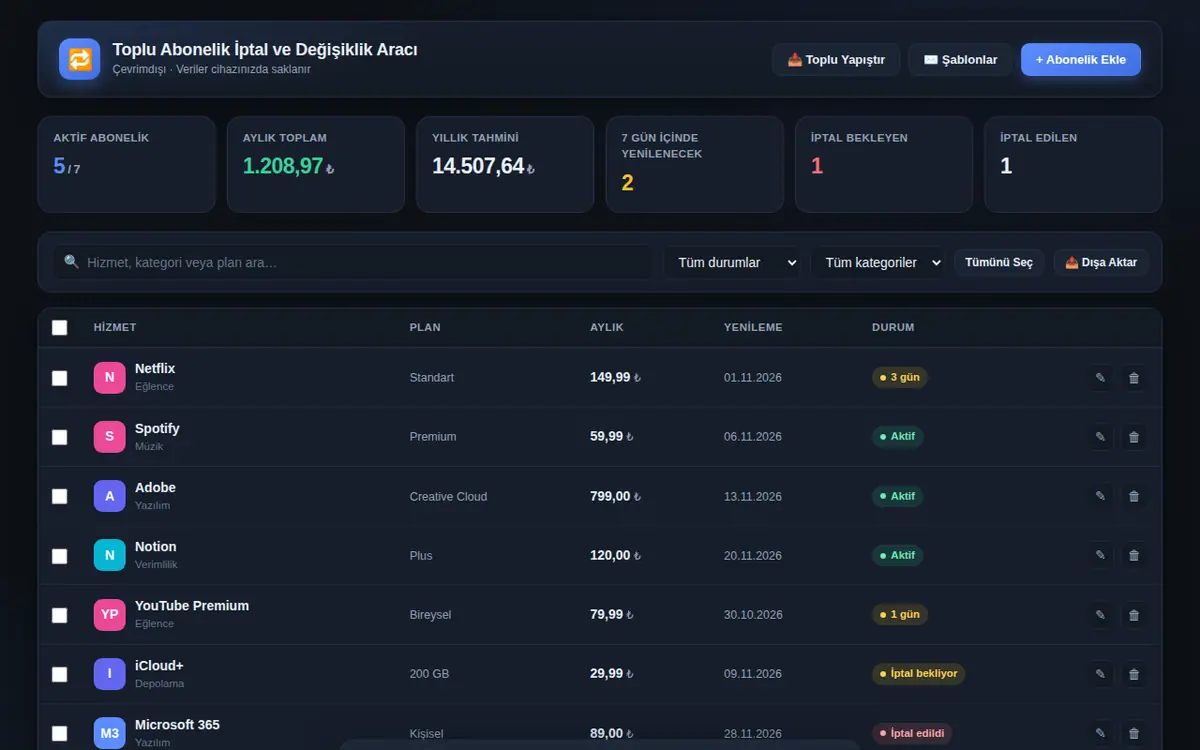This screenshot has height=750, width=1200.
Task: Export data with 'Dışa Aktar' button
Action: [x=1101, y=262]
